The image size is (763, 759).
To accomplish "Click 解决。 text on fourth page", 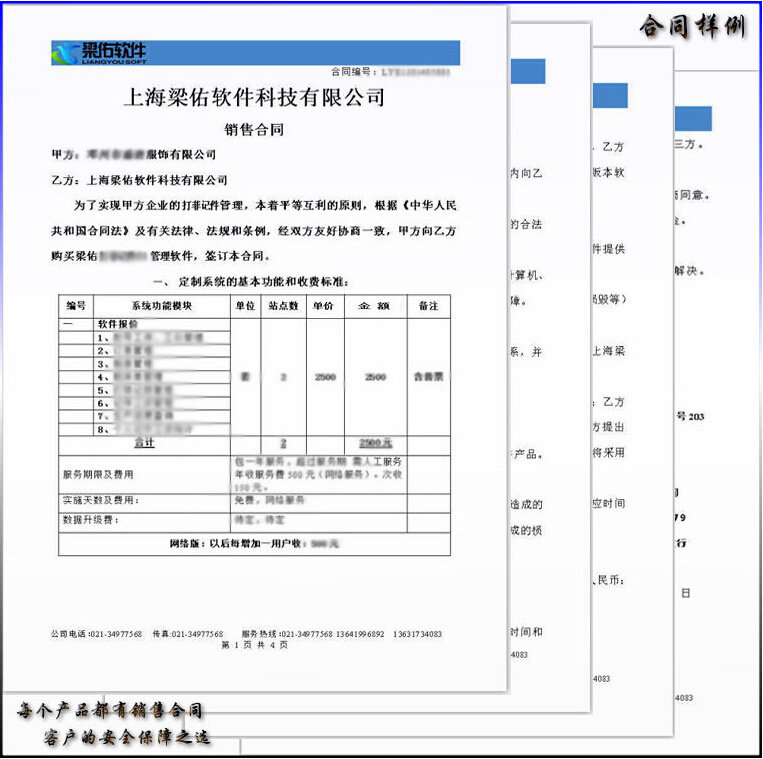I will coord(690,271).
